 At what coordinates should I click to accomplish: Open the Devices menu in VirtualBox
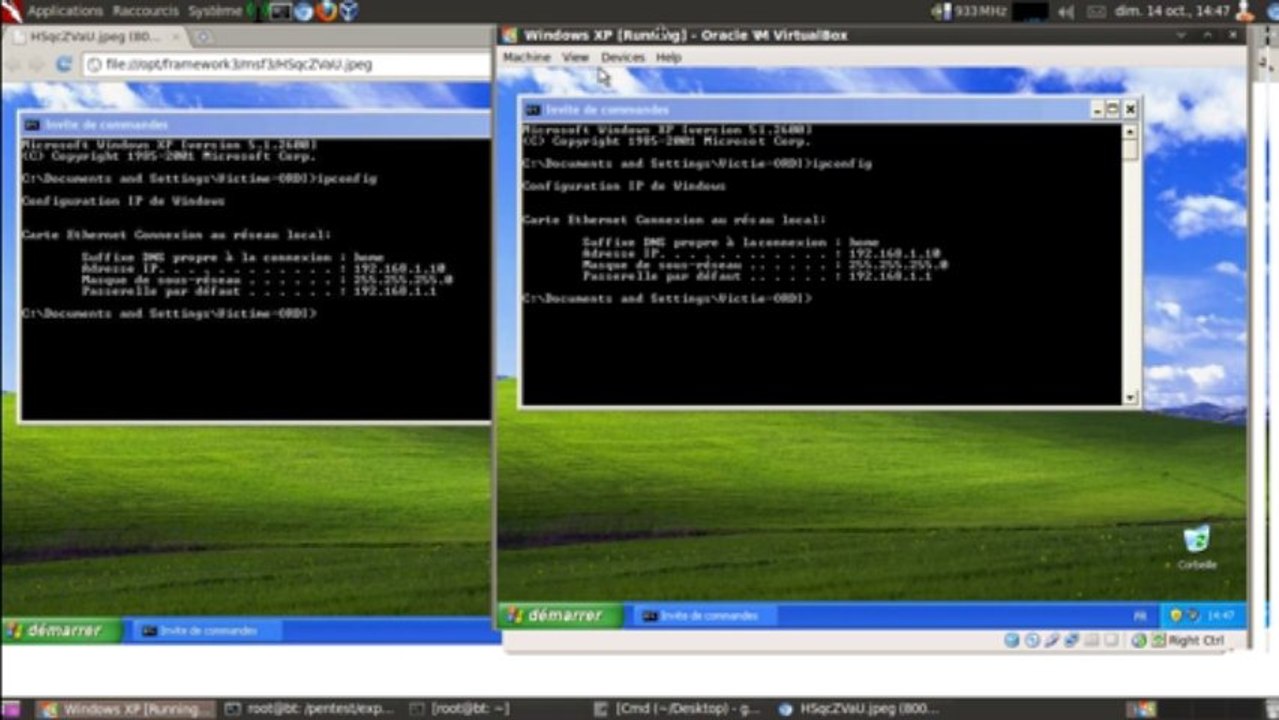tap(623, 57)
